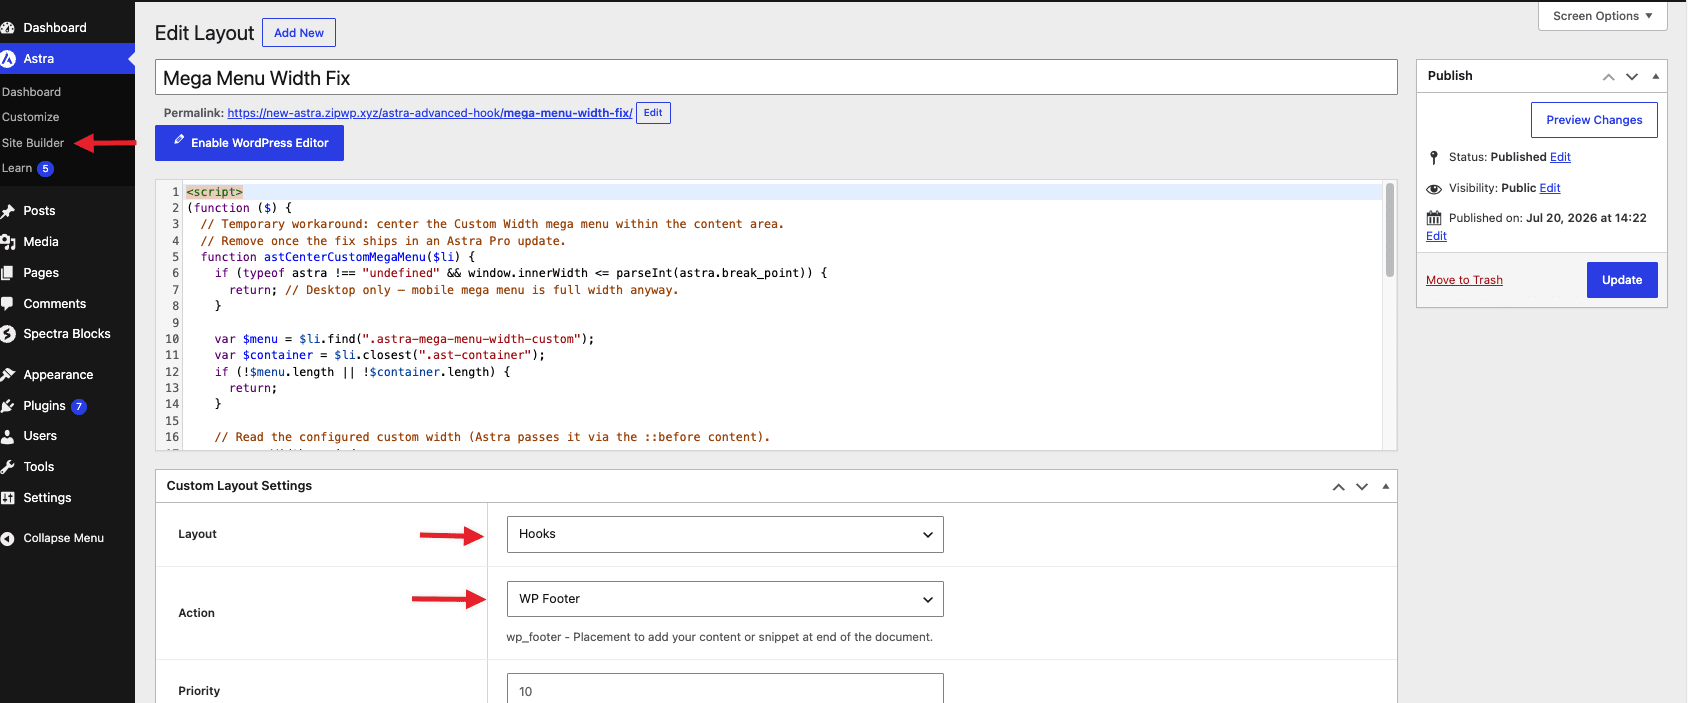Toggle the Publish panel collapse triangle
The height and width of the screenshot is (703, 1688).
tap(1656, 76)
